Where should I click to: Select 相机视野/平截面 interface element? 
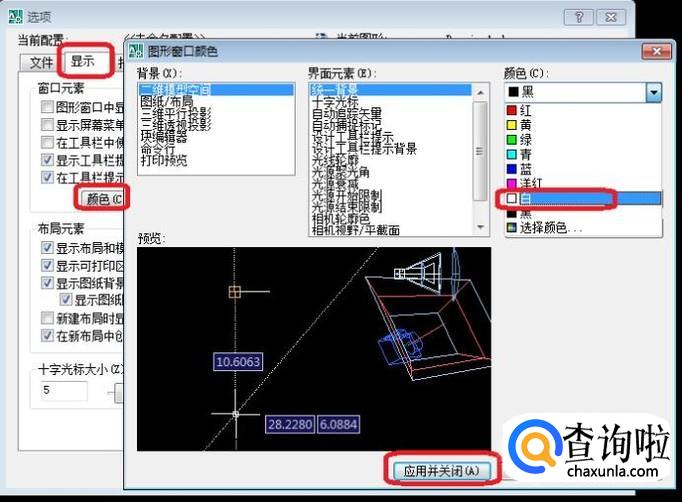356,230
